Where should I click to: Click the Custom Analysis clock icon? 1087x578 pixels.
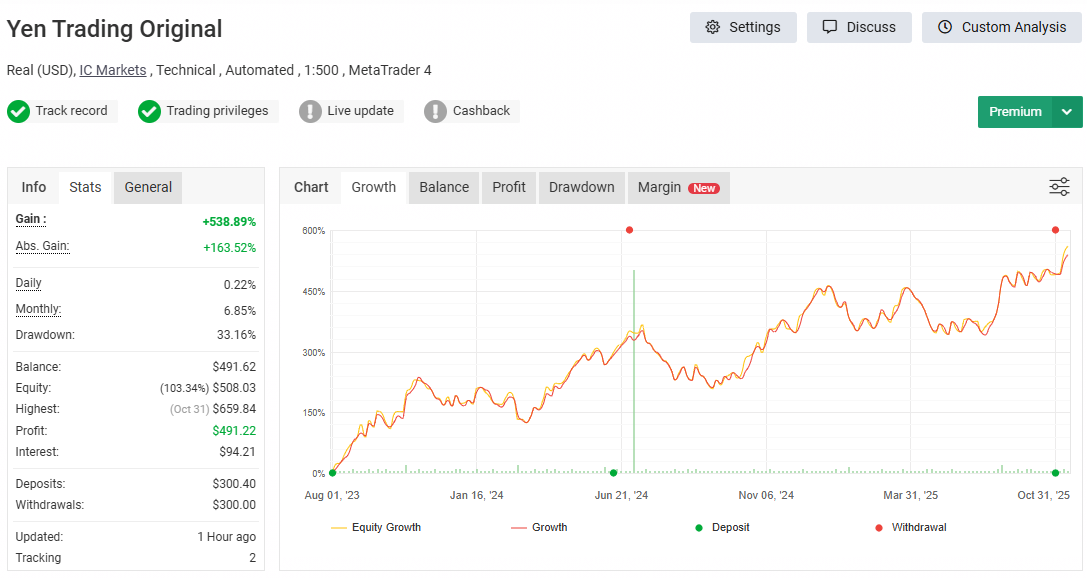[x=945, y=27]
